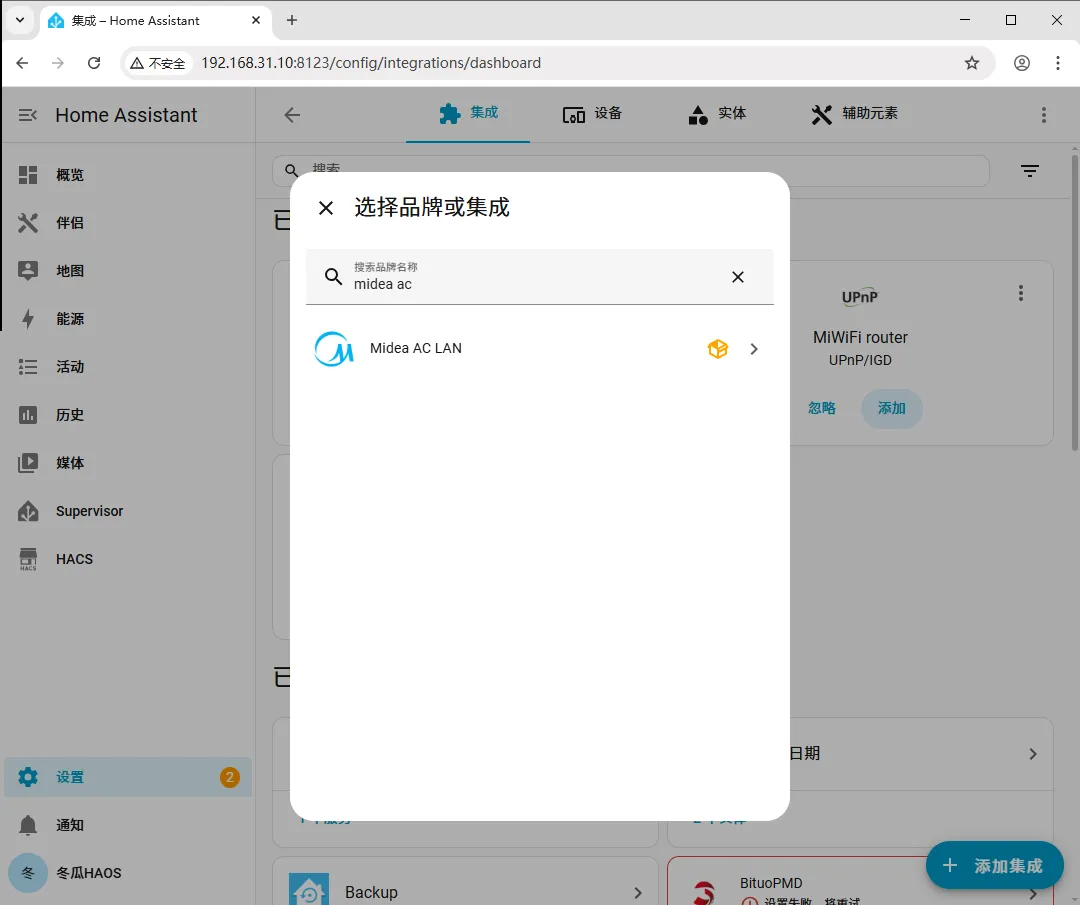Expand the 日期 card chevron
This screenshot has width=1080, height=905.
click(1032, 754)
